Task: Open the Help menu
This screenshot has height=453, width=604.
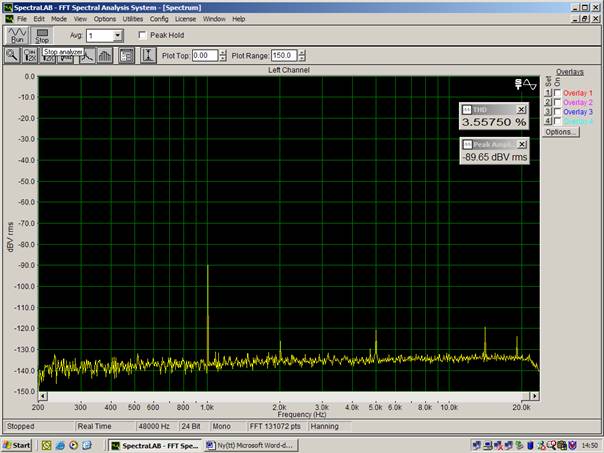Action: [x=239, y=19]
